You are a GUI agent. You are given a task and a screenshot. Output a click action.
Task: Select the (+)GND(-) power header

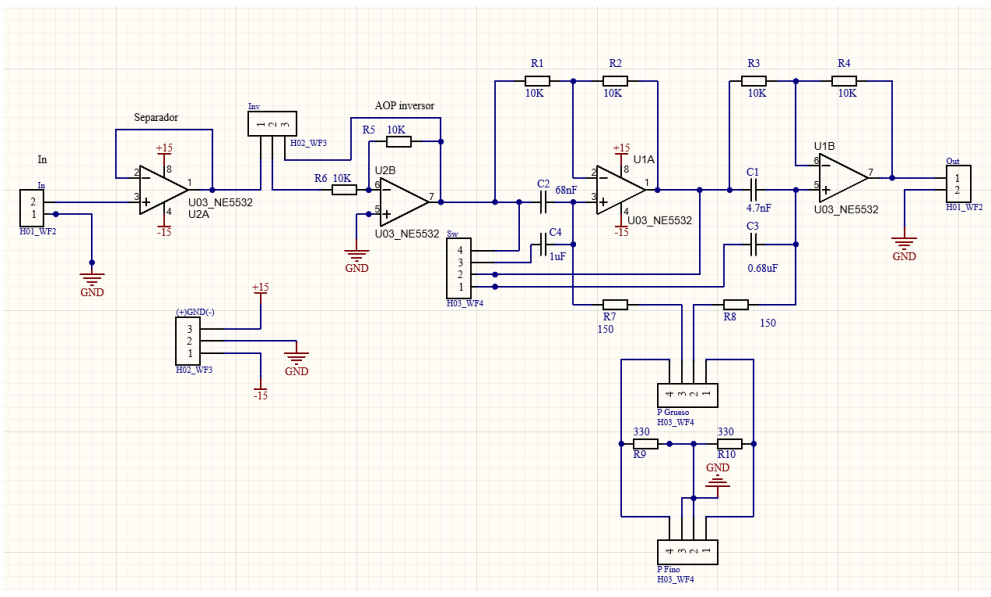[x=188, y=341]
